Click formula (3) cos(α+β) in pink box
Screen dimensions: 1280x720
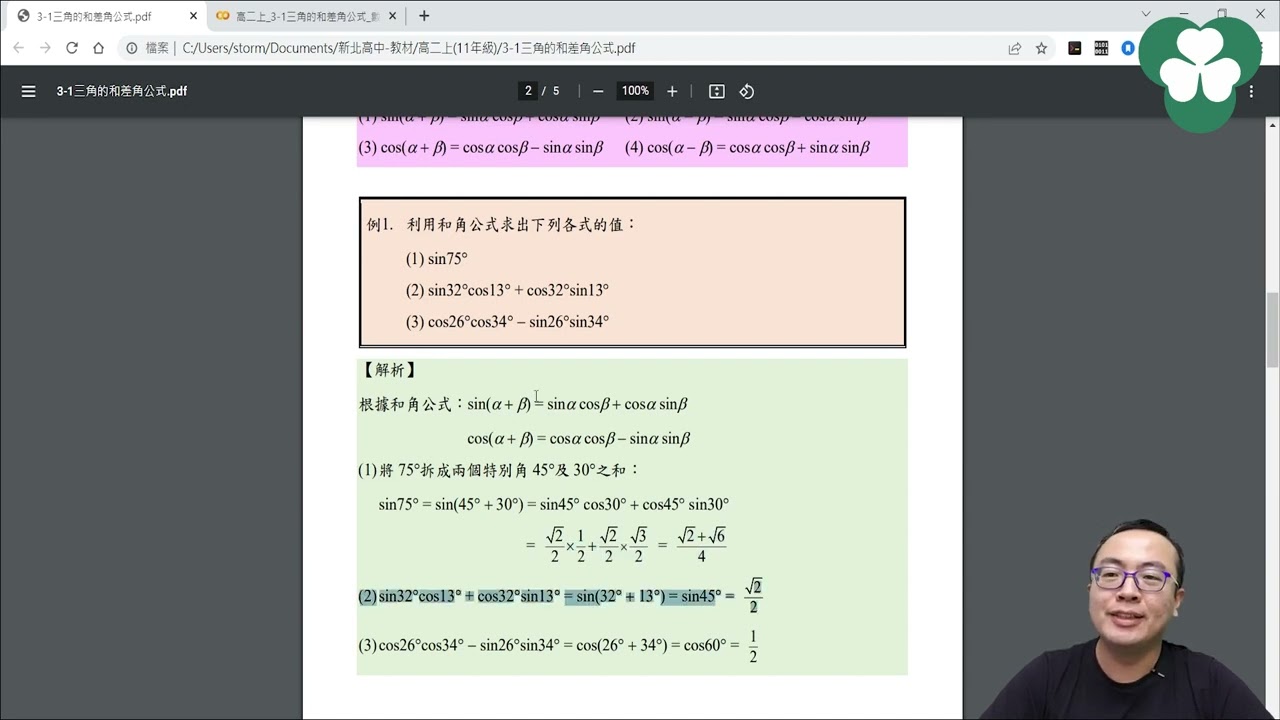click(481, 148)
